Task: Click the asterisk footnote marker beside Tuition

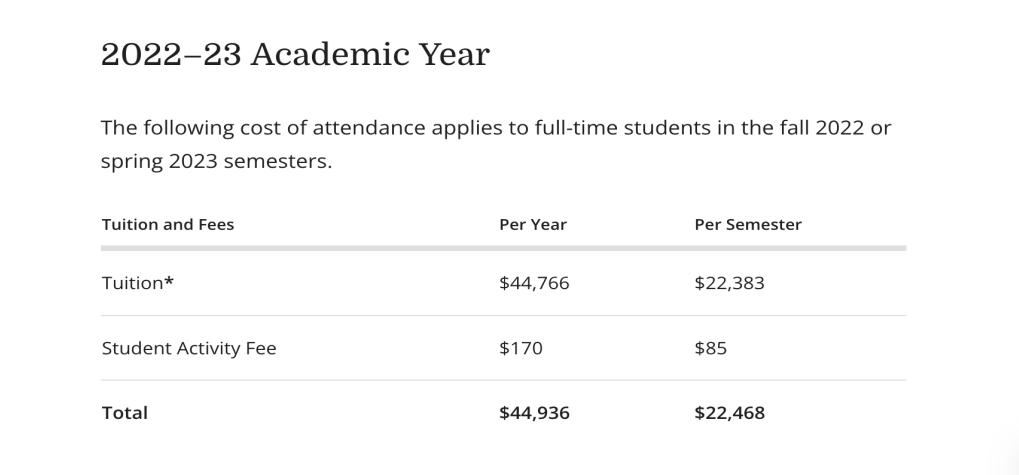Action: coord(169,282)
